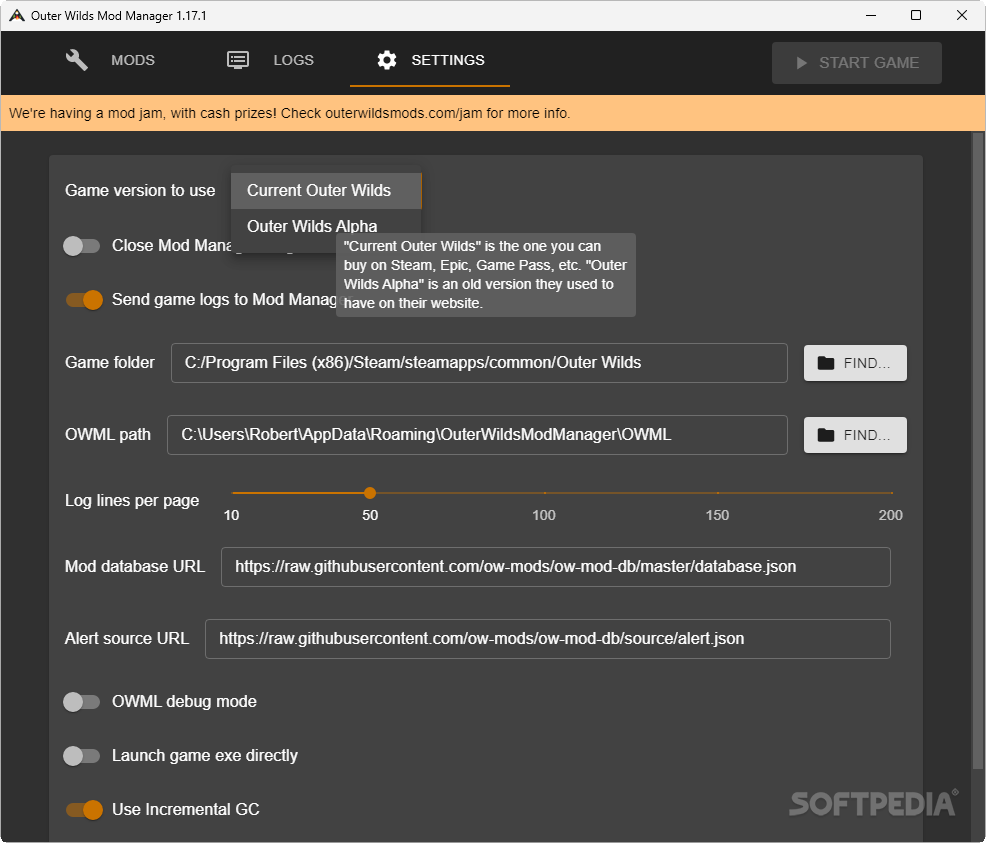Click the Mod database URL field
Image resolution: width=986 pixels, height=843 pixels.
tap(556, 567)
